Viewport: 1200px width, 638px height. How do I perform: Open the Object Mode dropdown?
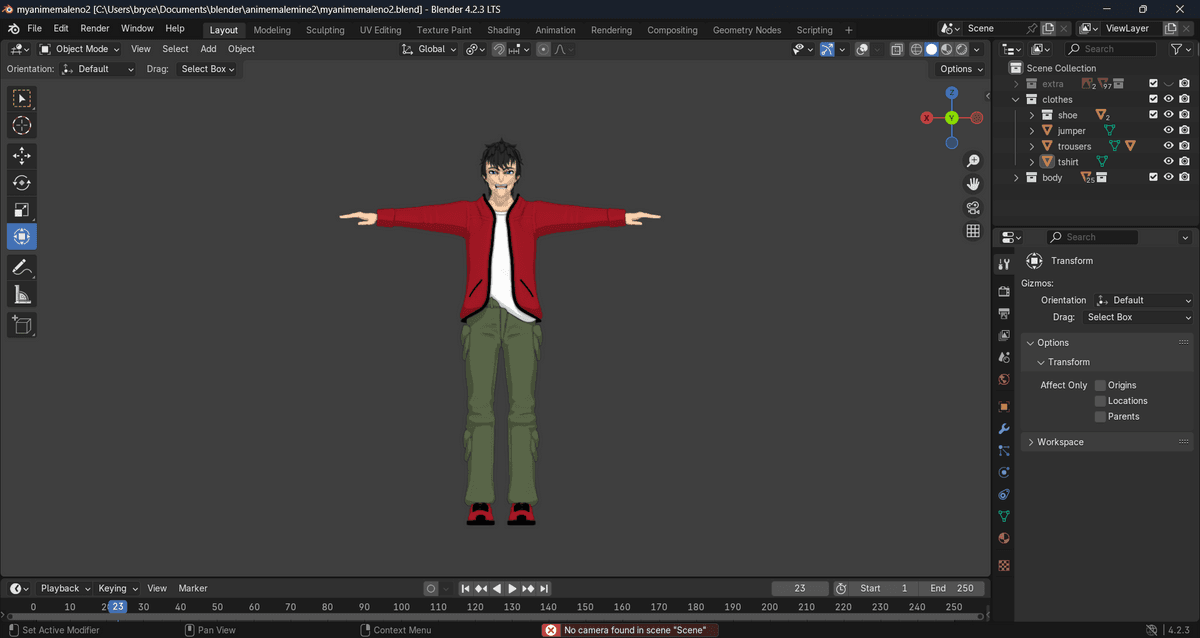tap(79, 49)
